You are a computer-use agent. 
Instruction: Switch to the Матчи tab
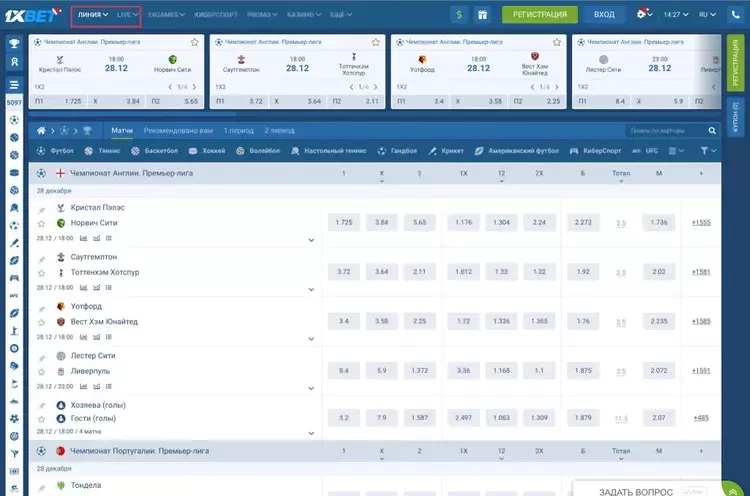pyautogui.click(x=122, y=131)
